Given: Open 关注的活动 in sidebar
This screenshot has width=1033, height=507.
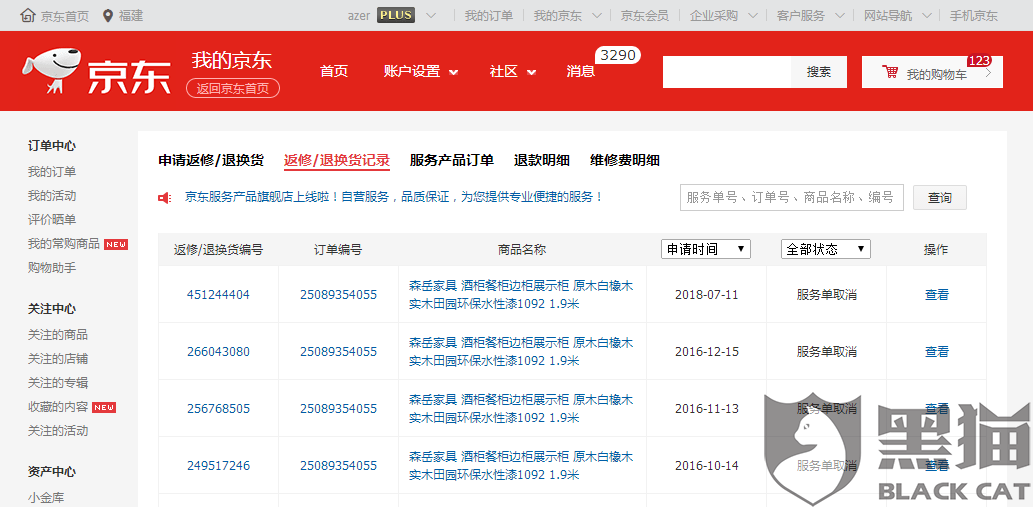Looking at the screenshot, I should click(x=57, y=431).
